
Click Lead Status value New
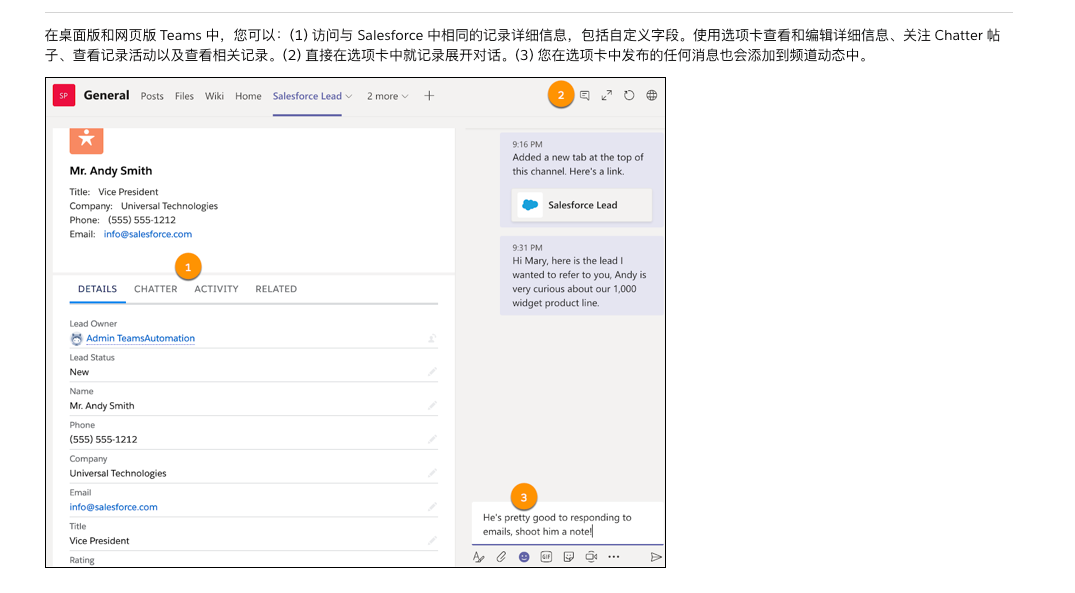coord(80,372)
